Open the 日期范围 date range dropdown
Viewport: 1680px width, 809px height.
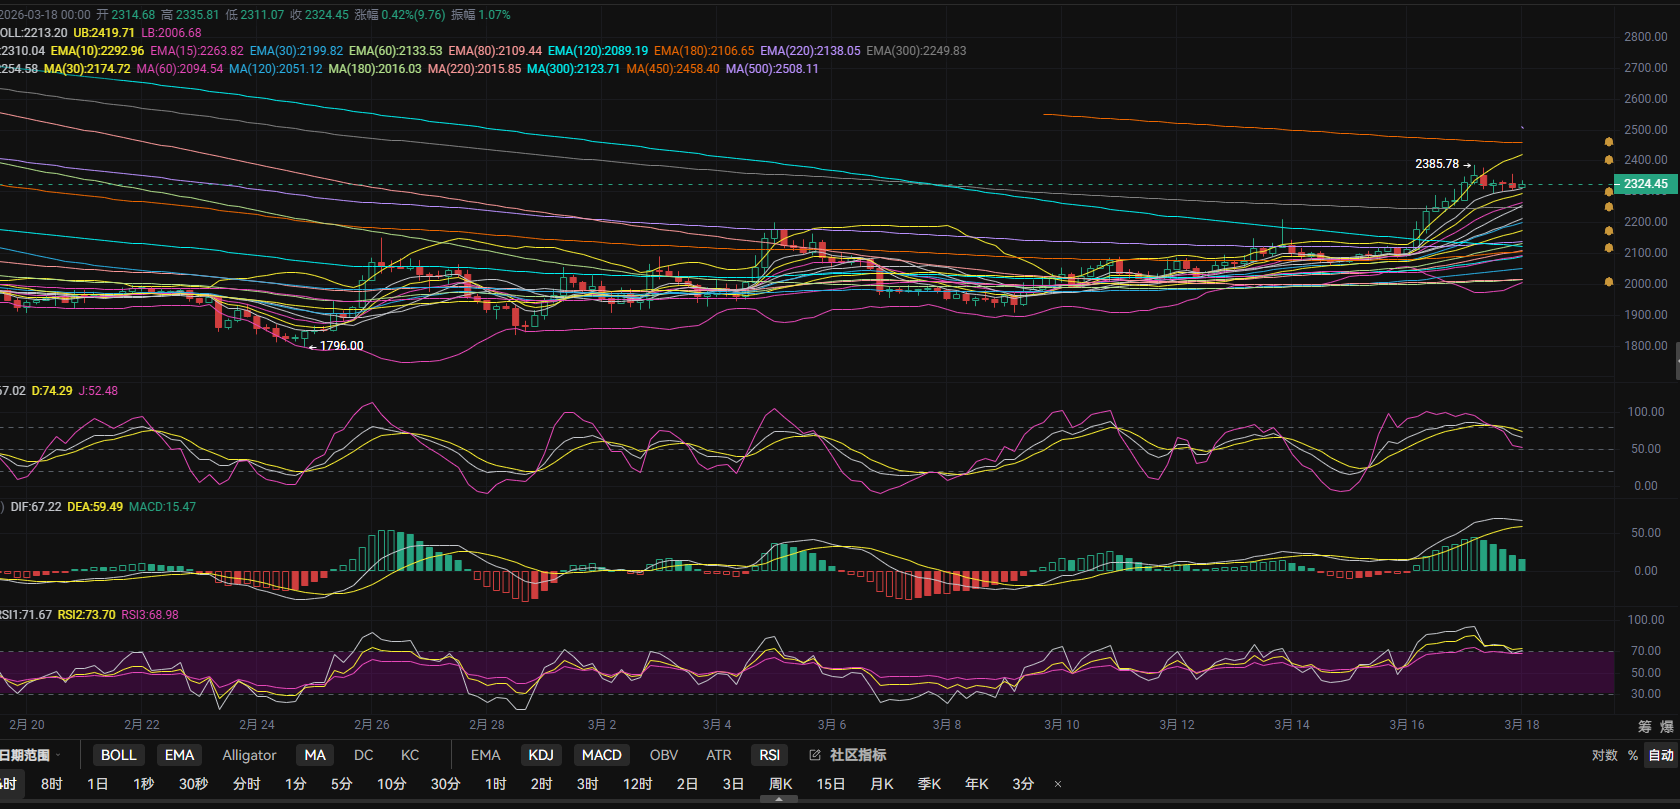point(30,755)
